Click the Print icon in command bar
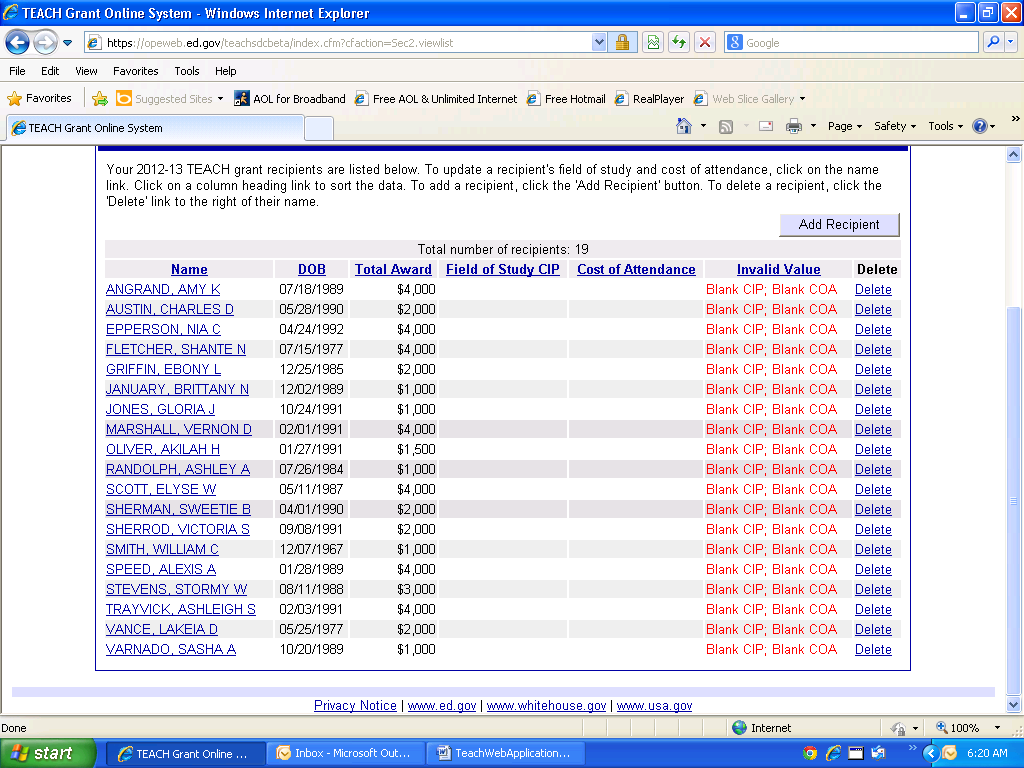This screenshot has height=768, width=1024. click(x=794, y=126)
